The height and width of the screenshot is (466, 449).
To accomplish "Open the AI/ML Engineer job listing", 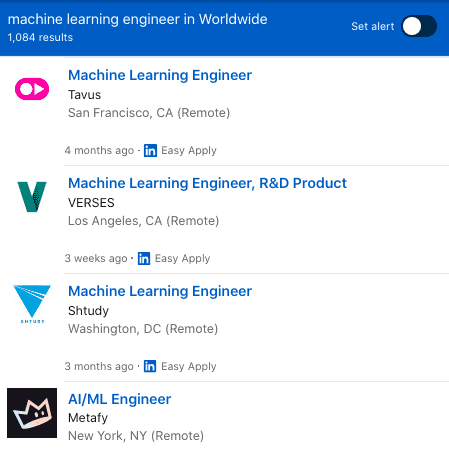I will click(120, 399).
